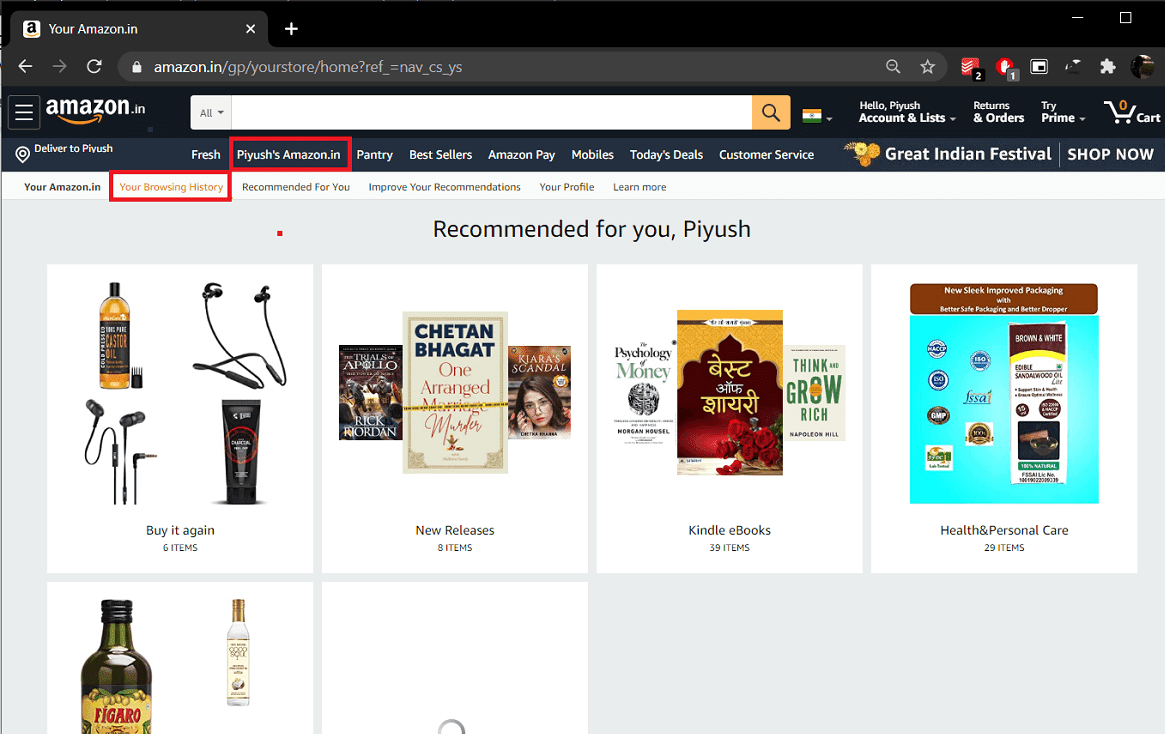Open the browser Extensions puzzle icon
1165x734 pixels.
1106,66
